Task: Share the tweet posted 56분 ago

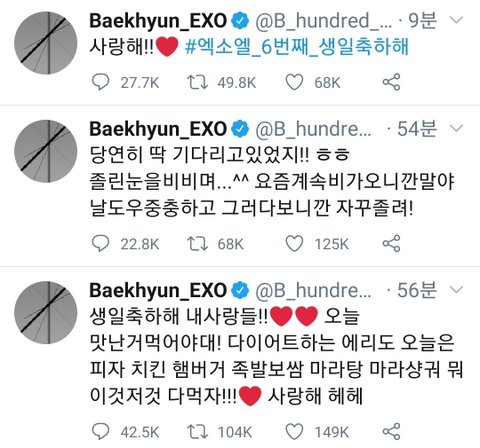Action: (391, 431)
